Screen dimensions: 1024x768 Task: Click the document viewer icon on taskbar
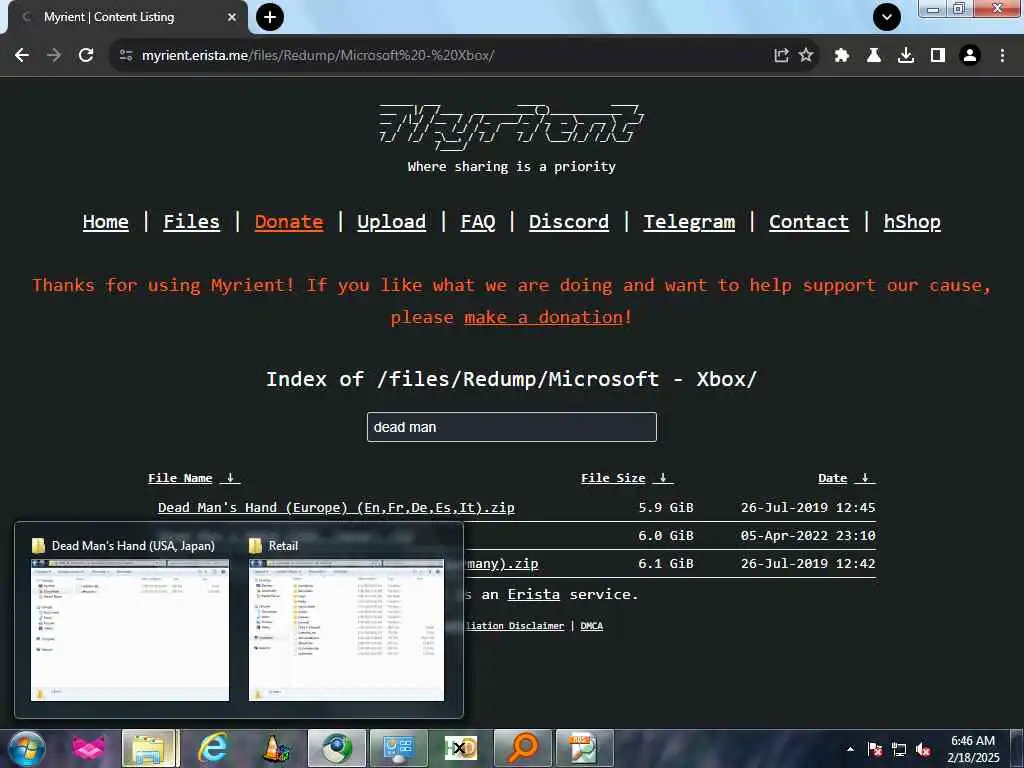[x=584, y=748]
